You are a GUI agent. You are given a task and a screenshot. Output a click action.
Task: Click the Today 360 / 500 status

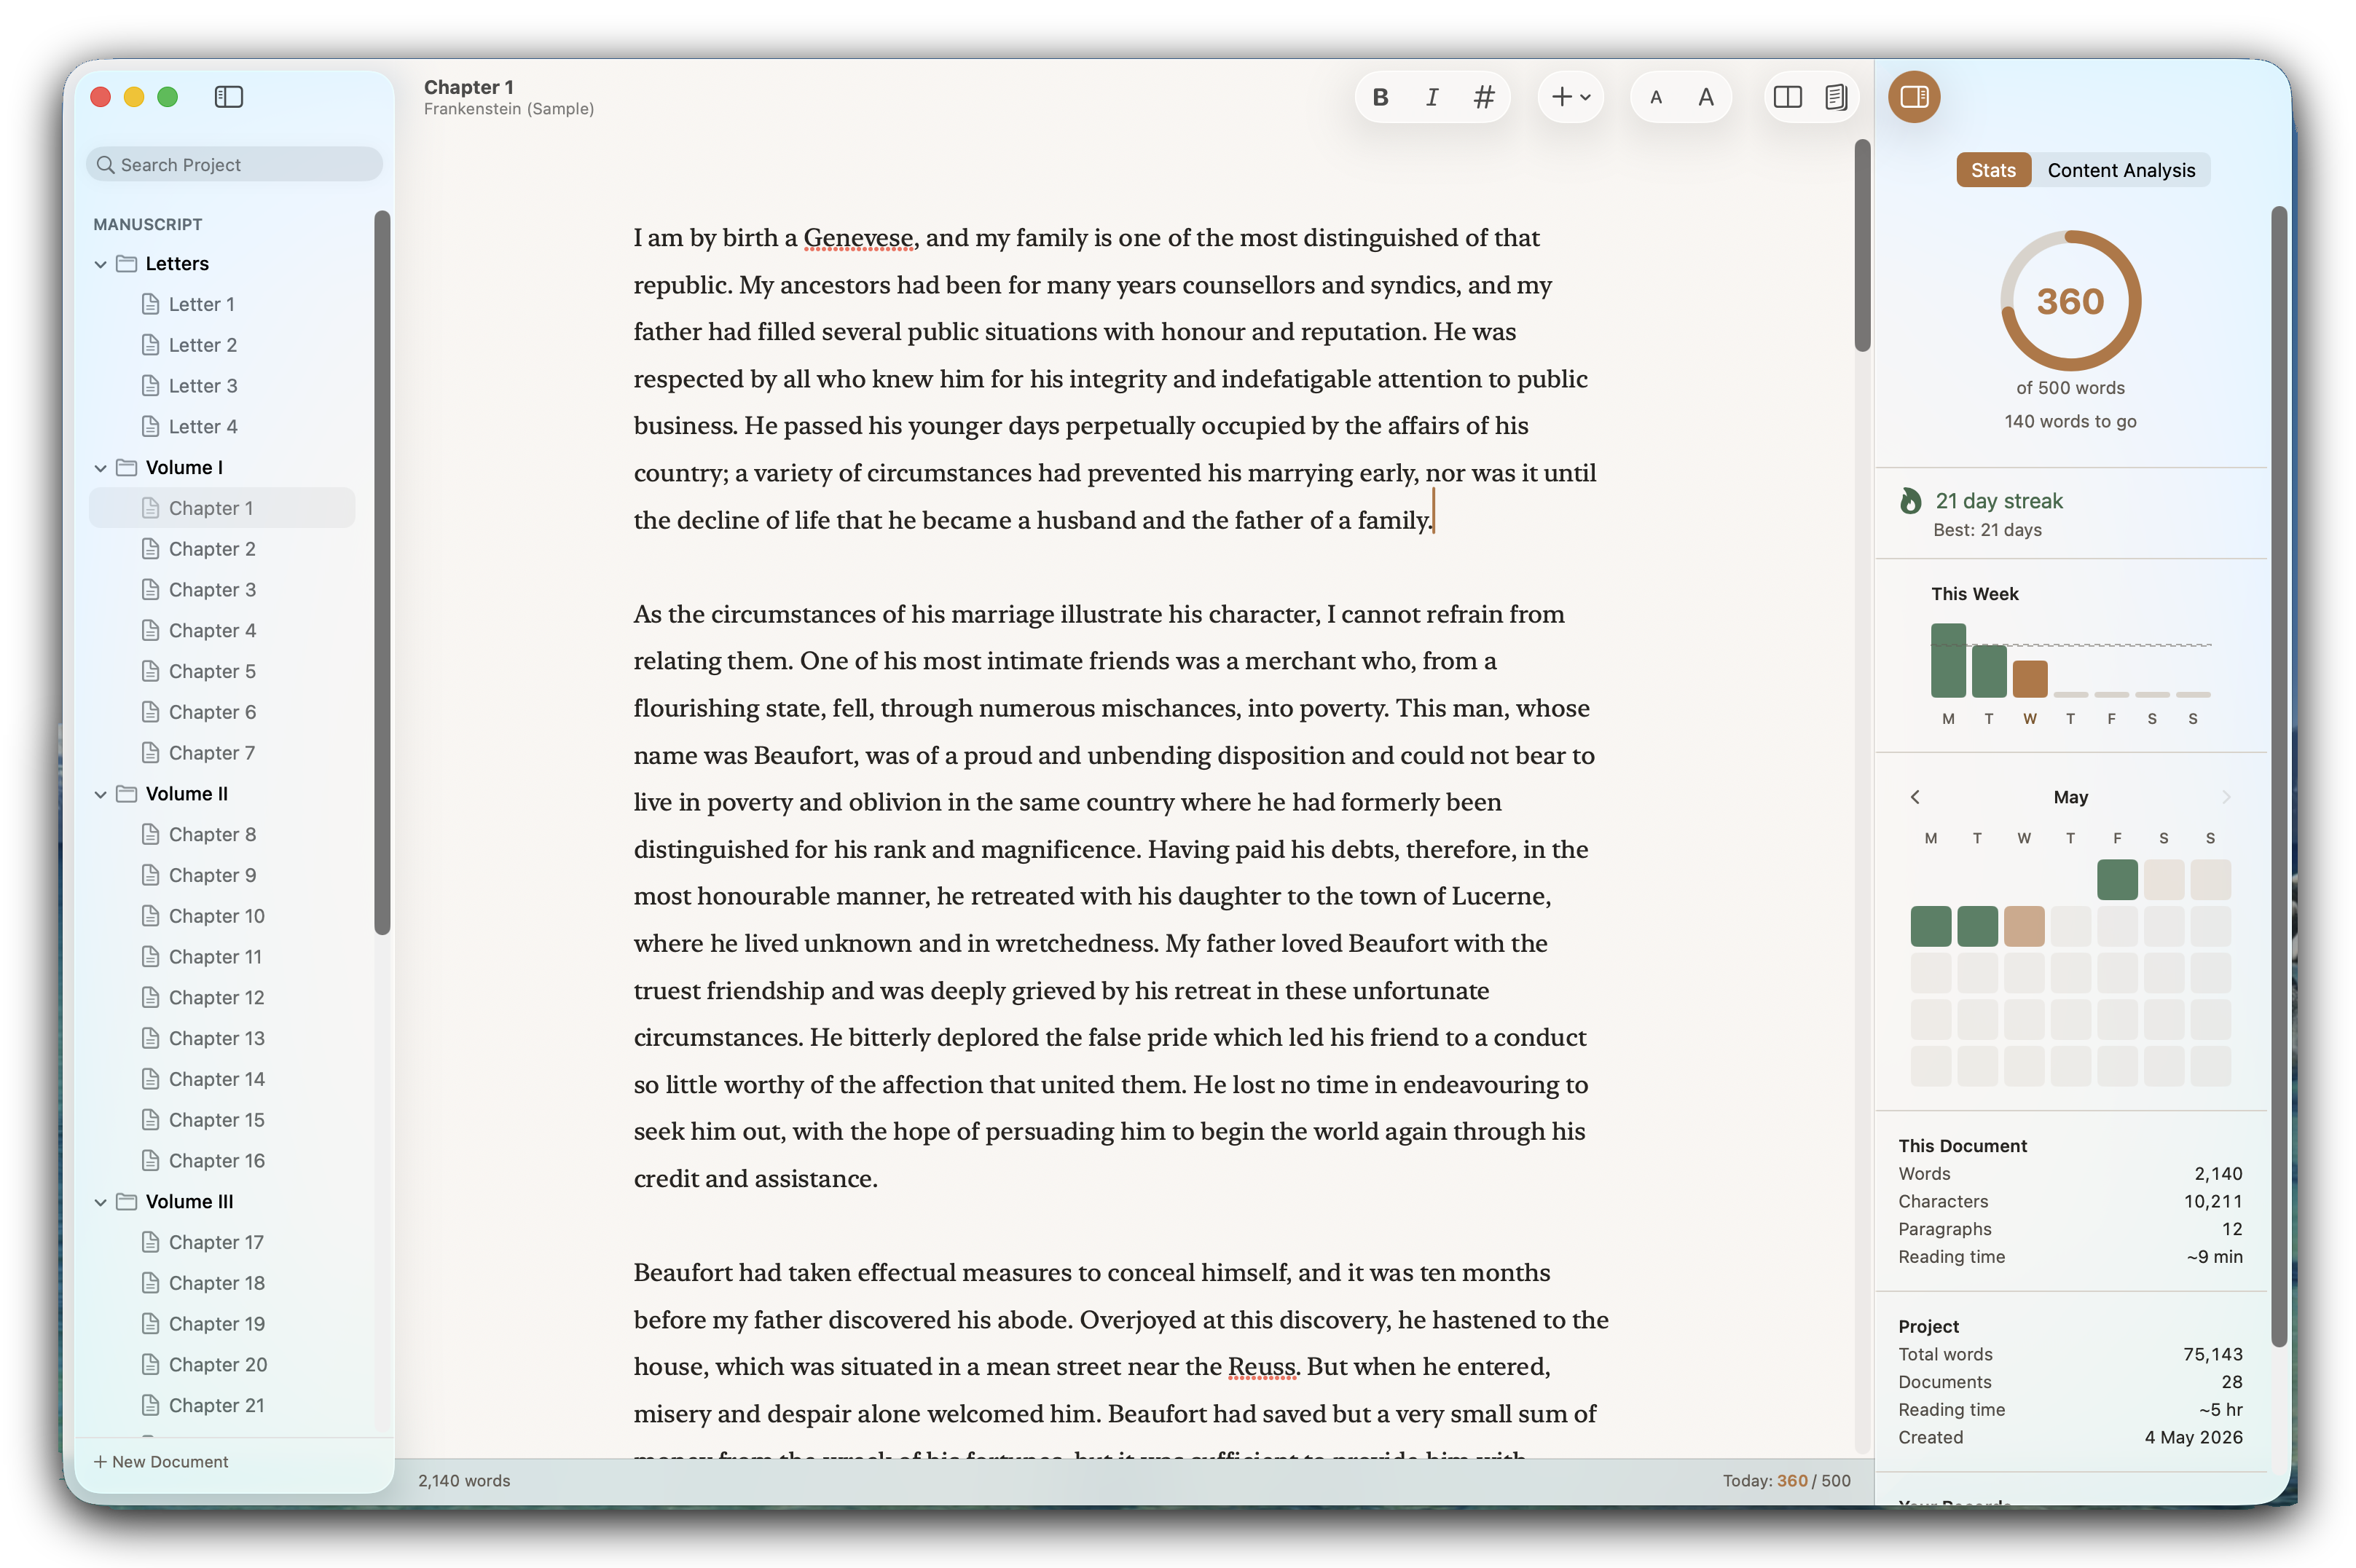click(x=1786, y=1481)
